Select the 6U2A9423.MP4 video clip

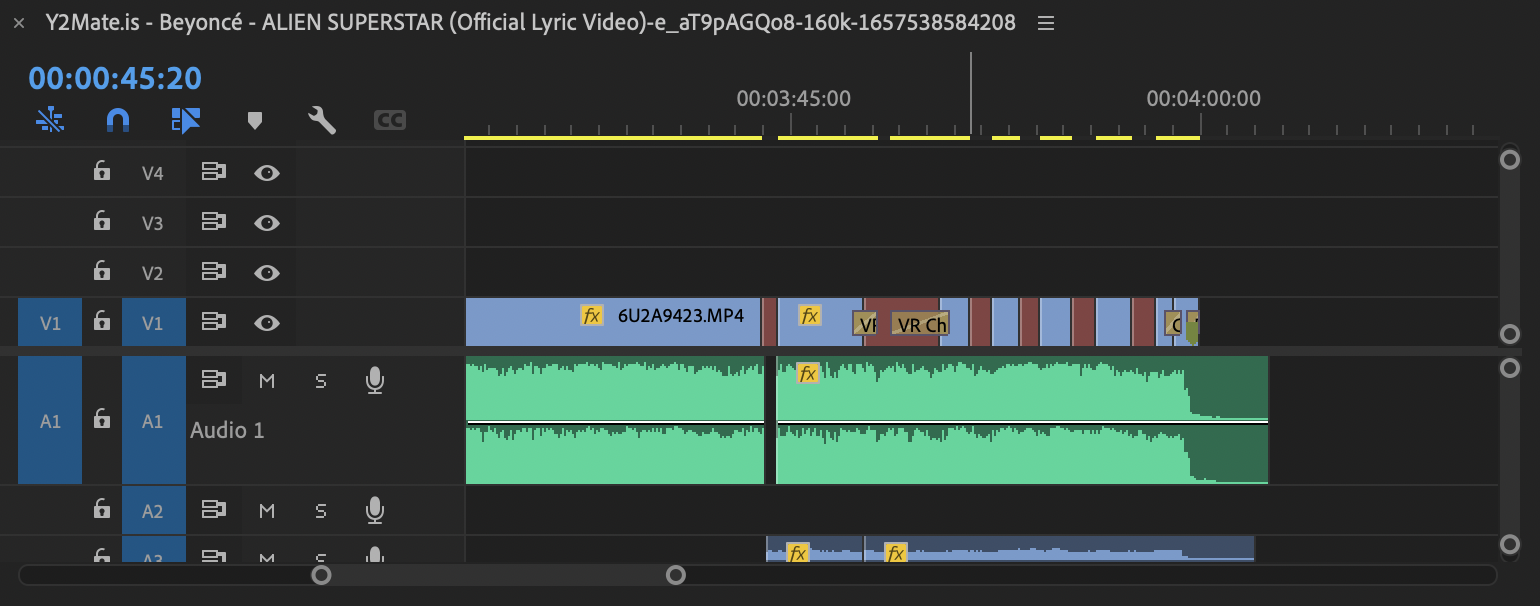613,322
